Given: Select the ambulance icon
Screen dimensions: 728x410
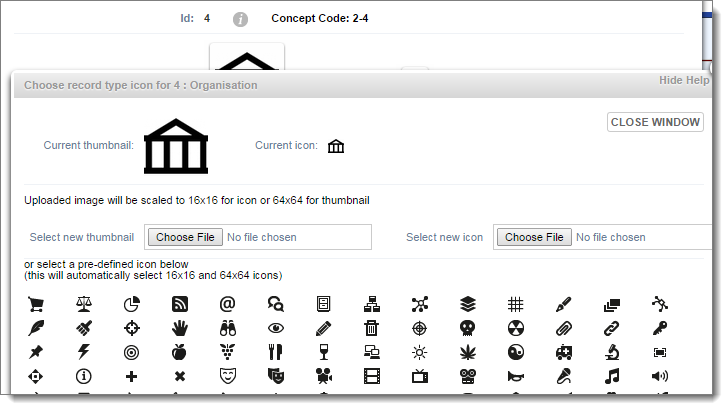Looking at the screenshot, I should pyautogui.click(x=564, y=353).
